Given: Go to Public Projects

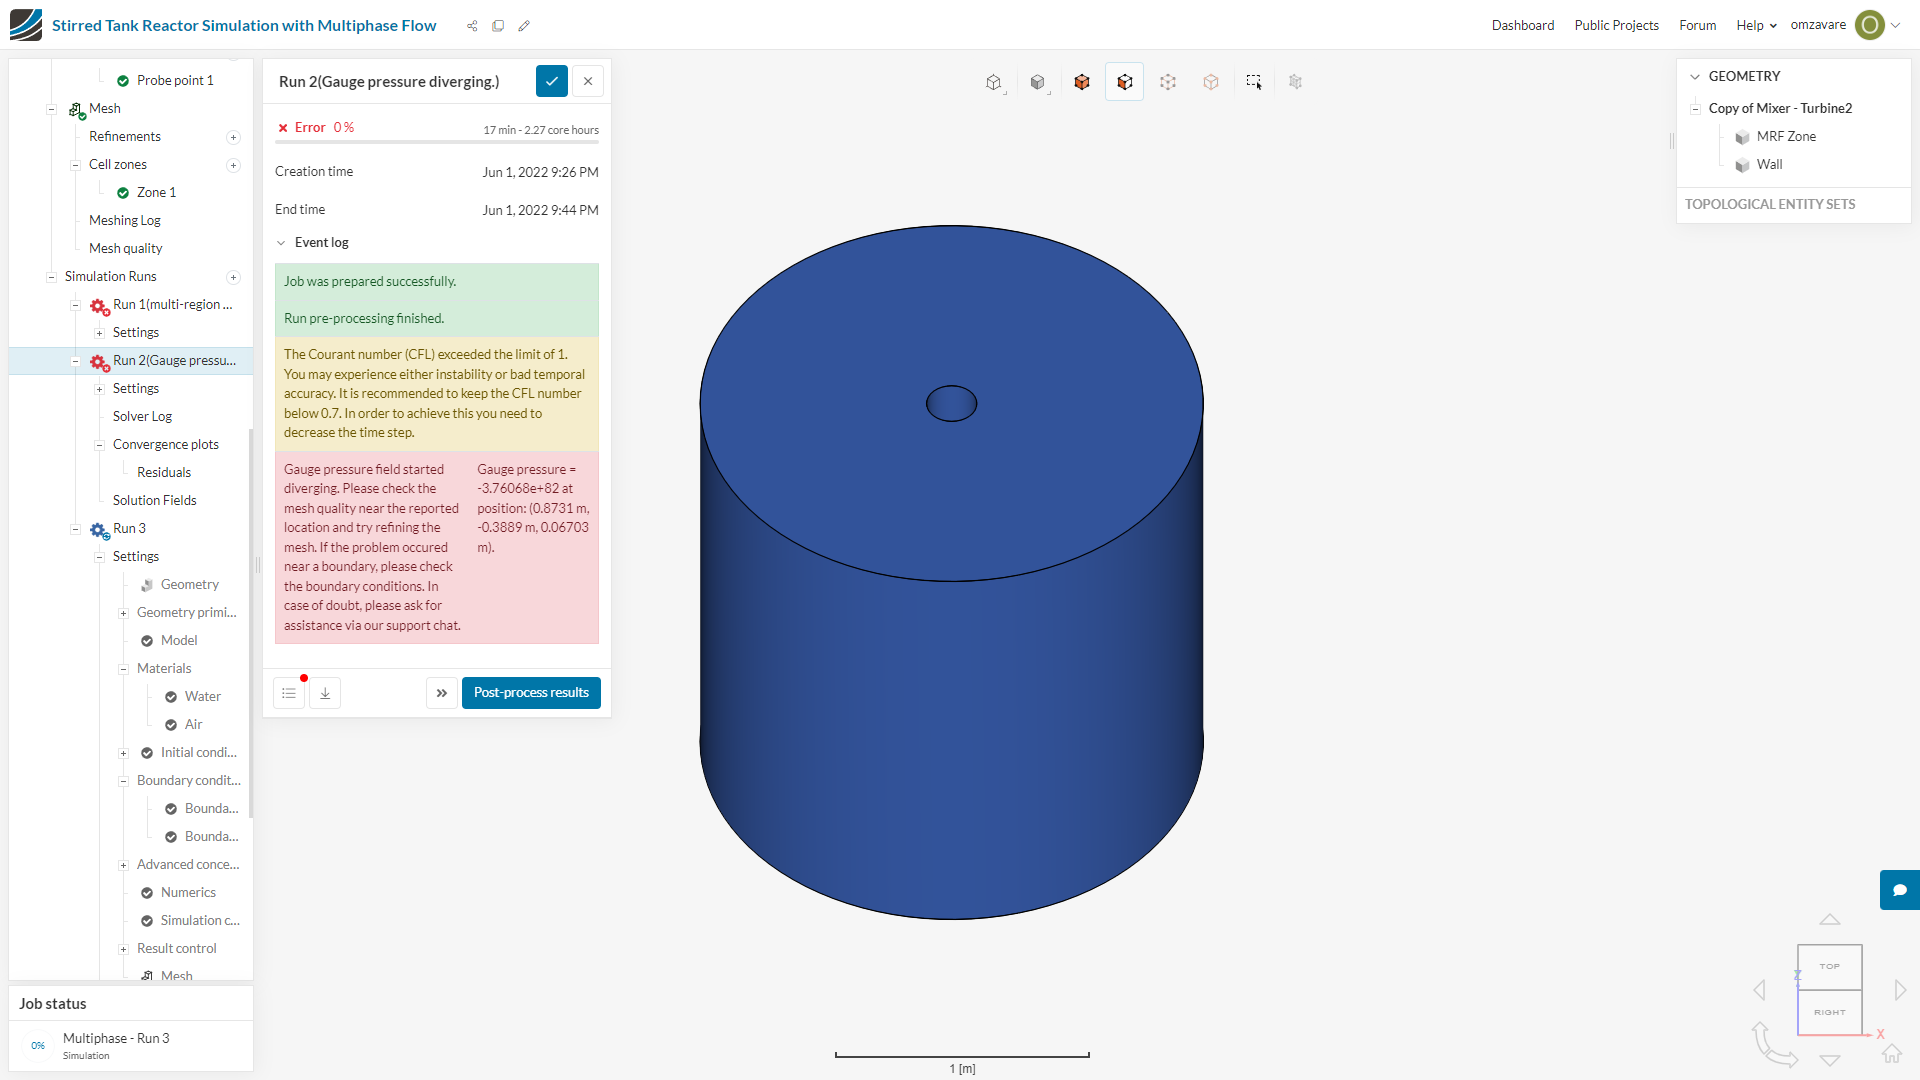Looking at the screenshot, I should coord(1616,25).
